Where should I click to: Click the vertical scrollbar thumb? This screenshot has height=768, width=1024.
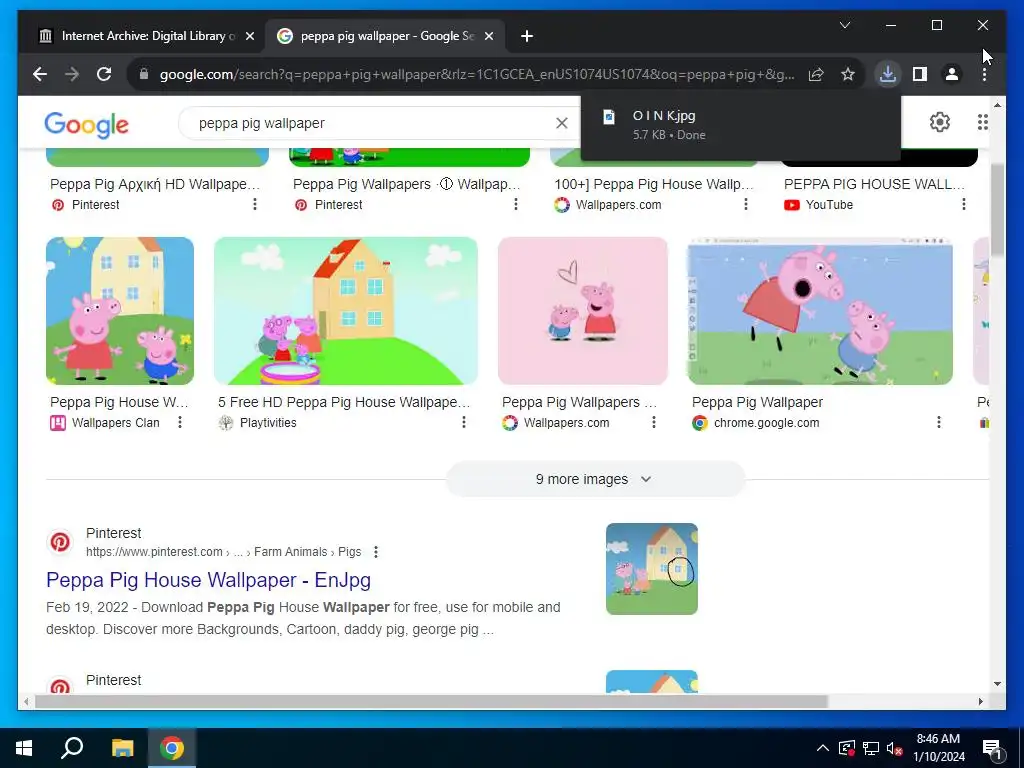click(x=997, y=210)
